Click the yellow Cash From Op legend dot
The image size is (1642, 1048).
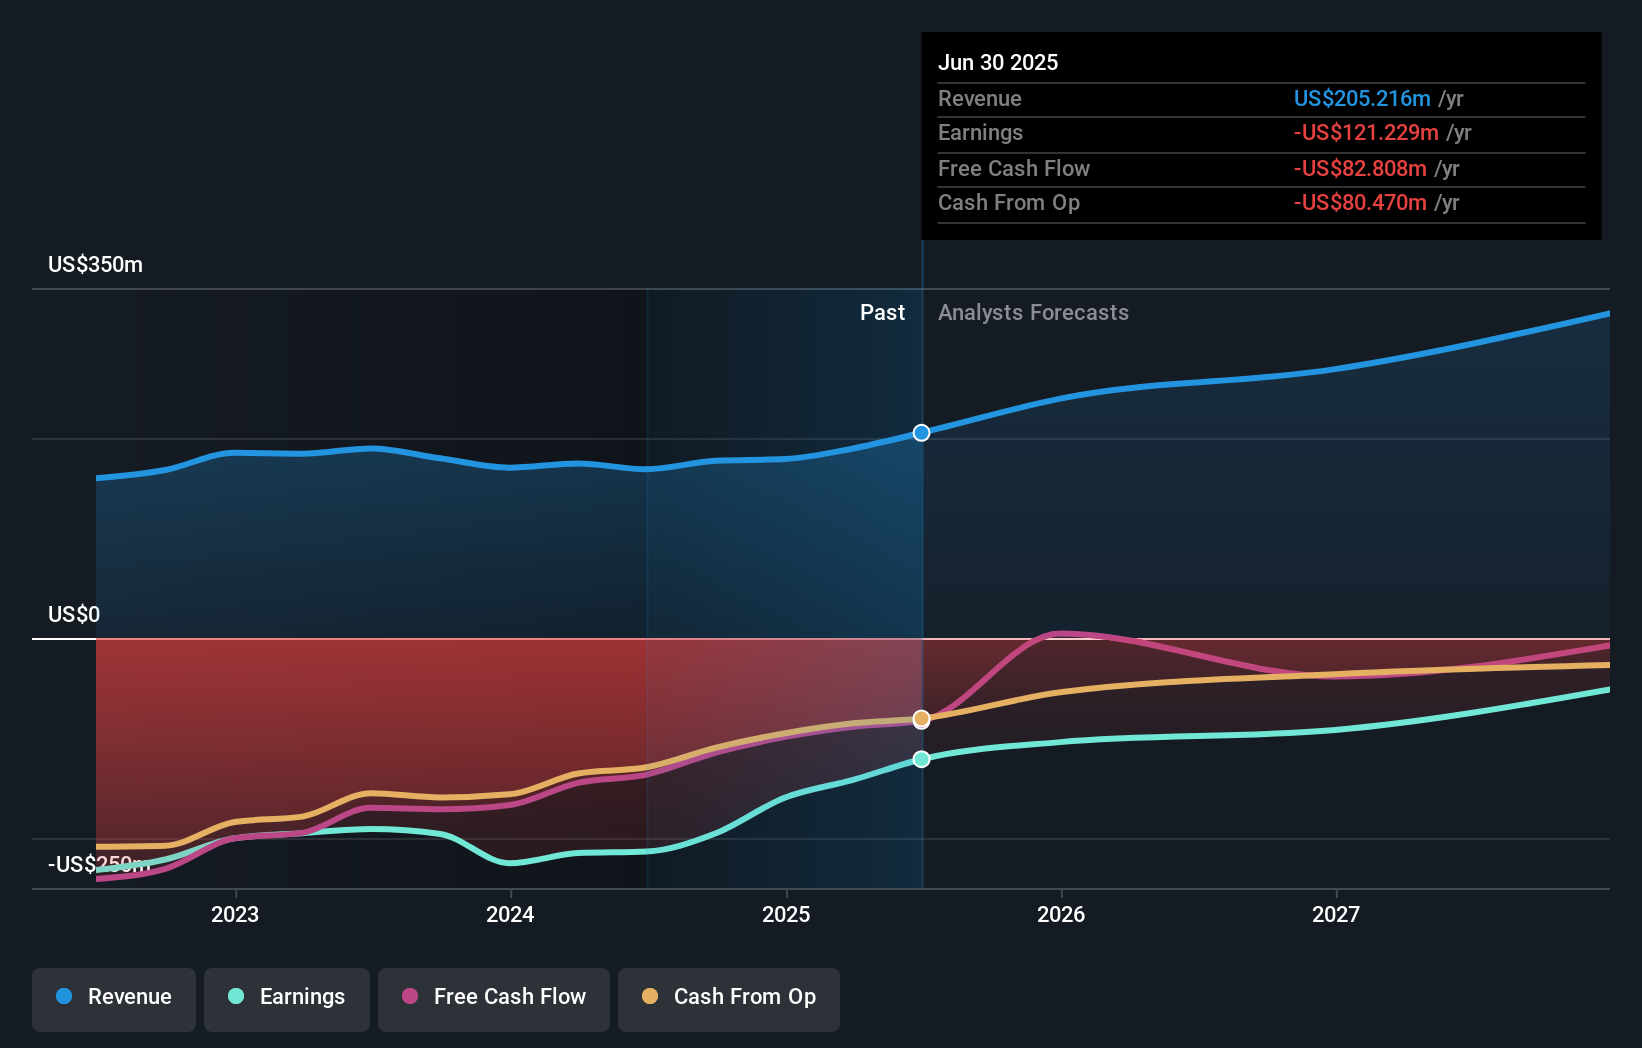click(650, 997)
